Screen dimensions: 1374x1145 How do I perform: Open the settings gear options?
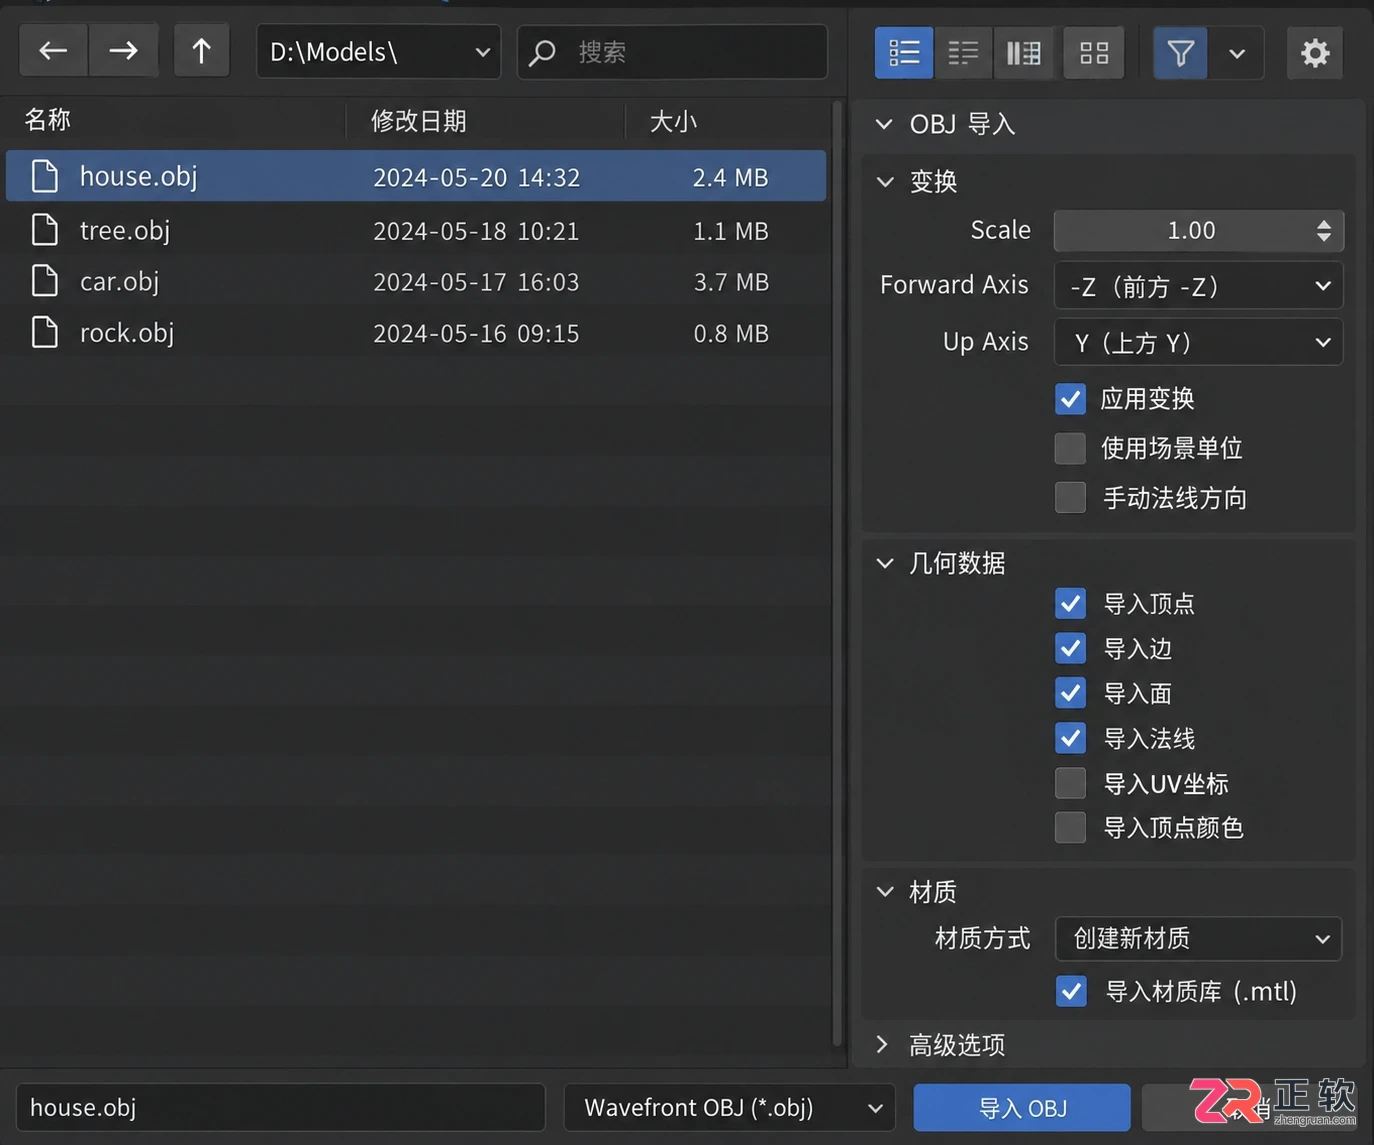(x=1315, y=52)
